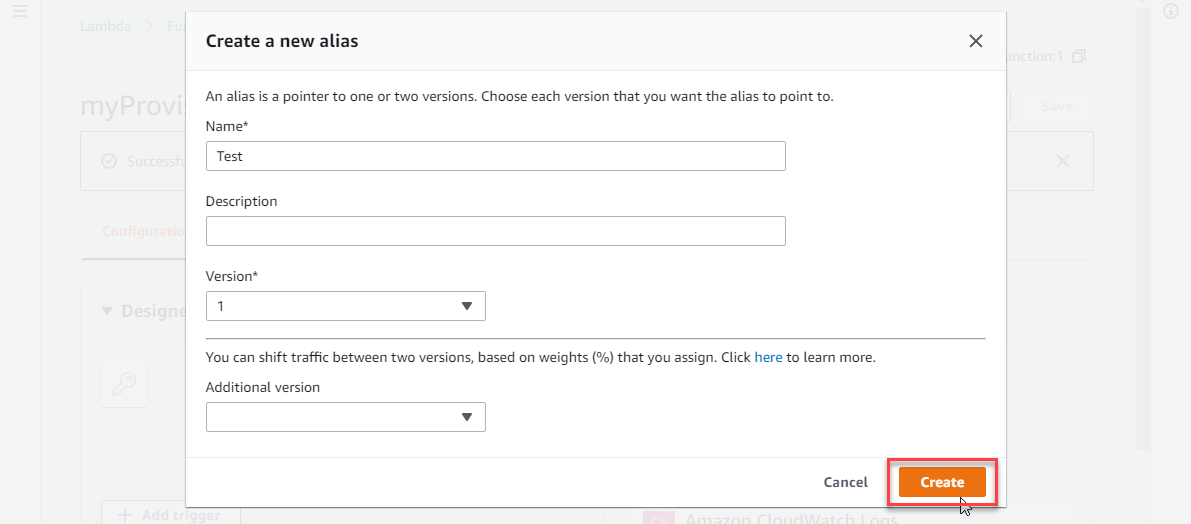Screen dimensions: 1191x524
Task: Click the Amazon CloudWatch Logs icon
Action: (660, 518)
